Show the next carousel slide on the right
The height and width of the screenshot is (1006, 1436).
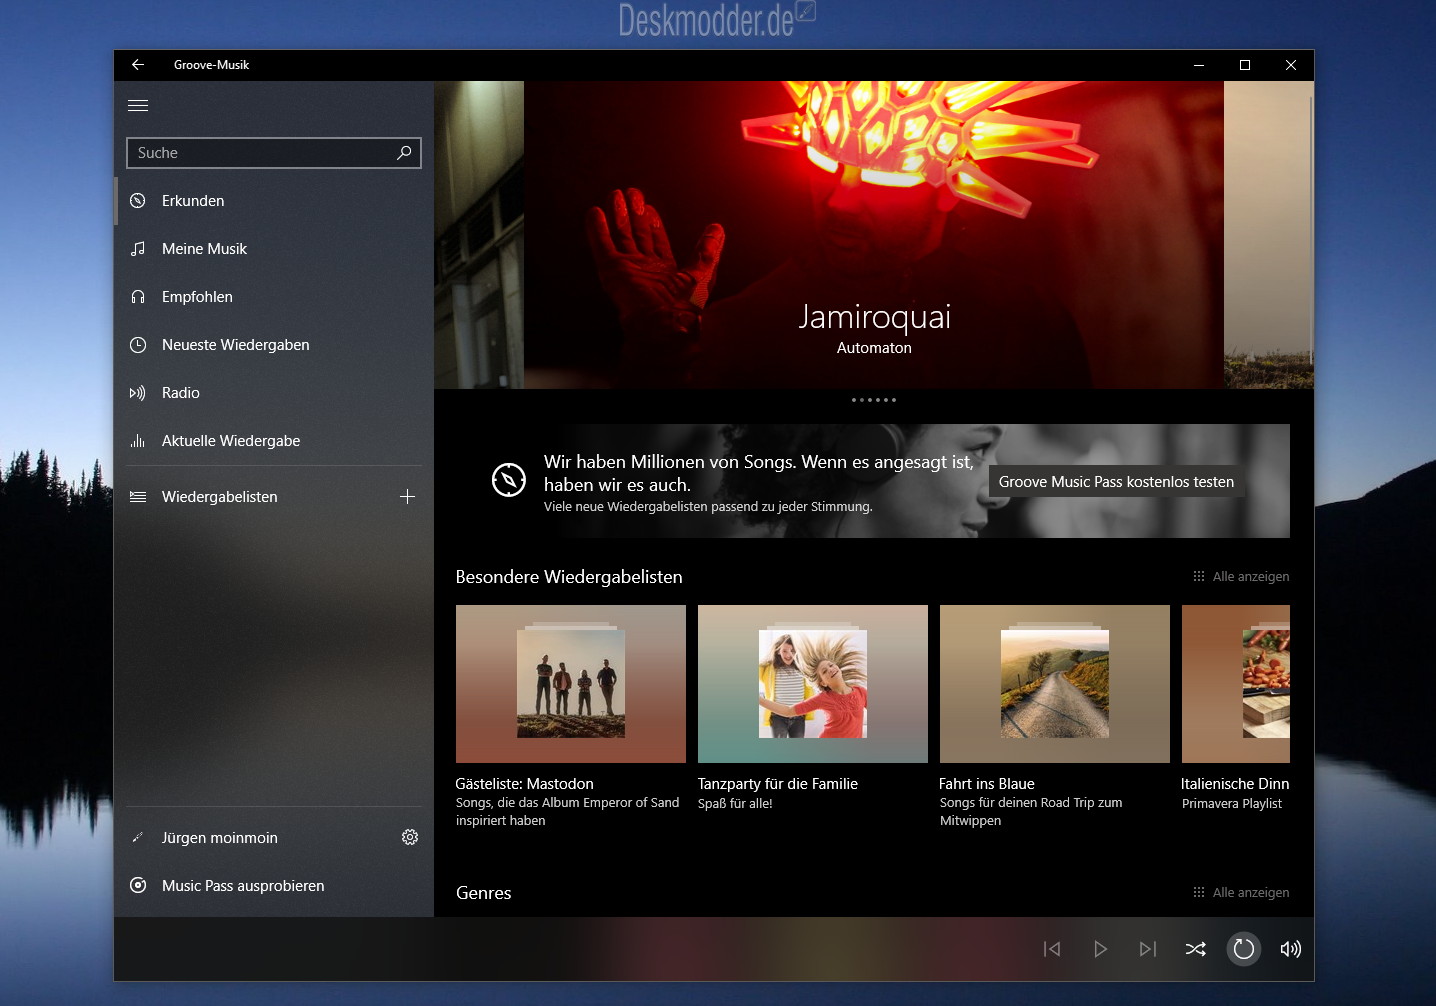[1269, 235]
